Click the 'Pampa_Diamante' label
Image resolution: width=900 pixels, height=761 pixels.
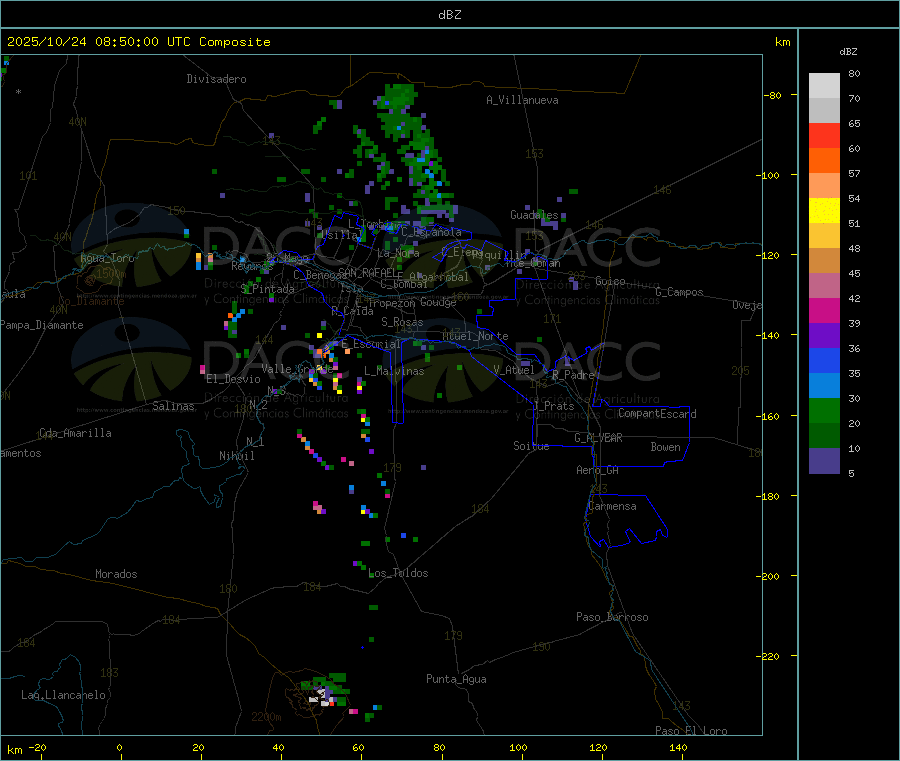coord(41,325)
